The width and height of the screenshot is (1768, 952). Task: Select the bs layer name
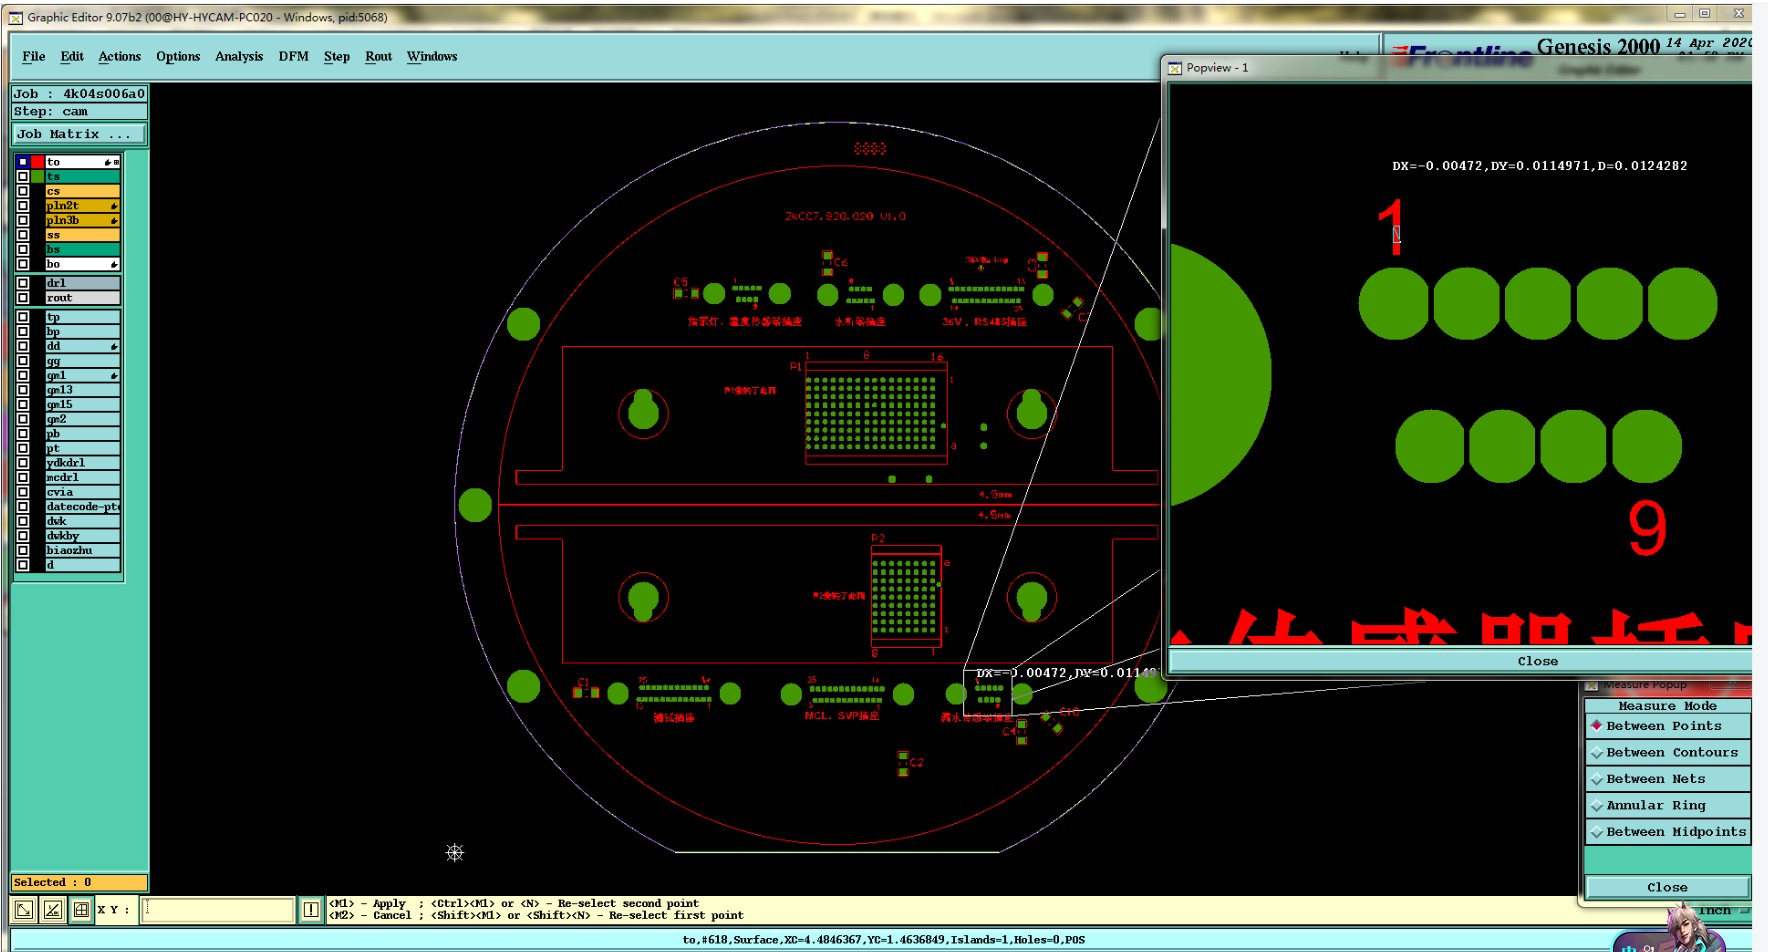(83, 249)
